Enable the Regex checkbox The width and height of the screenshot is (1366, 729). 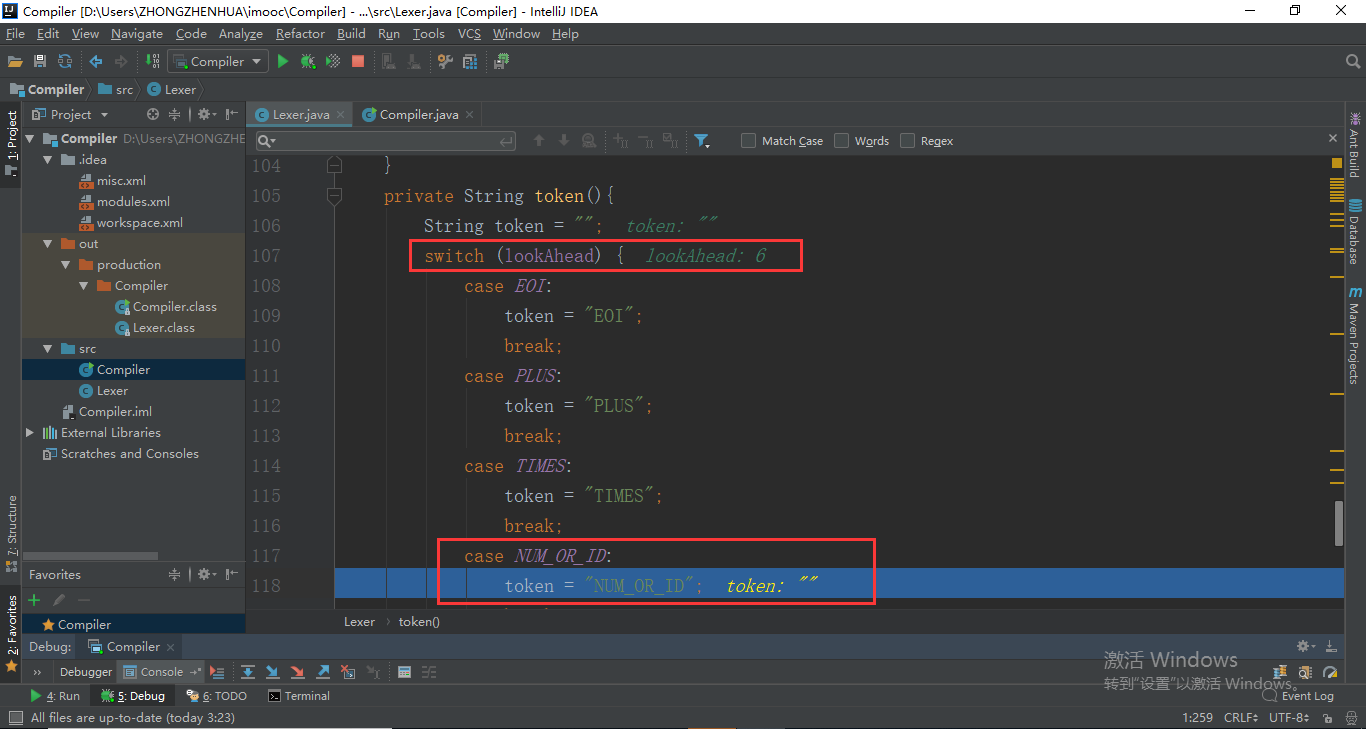[908, 141]
